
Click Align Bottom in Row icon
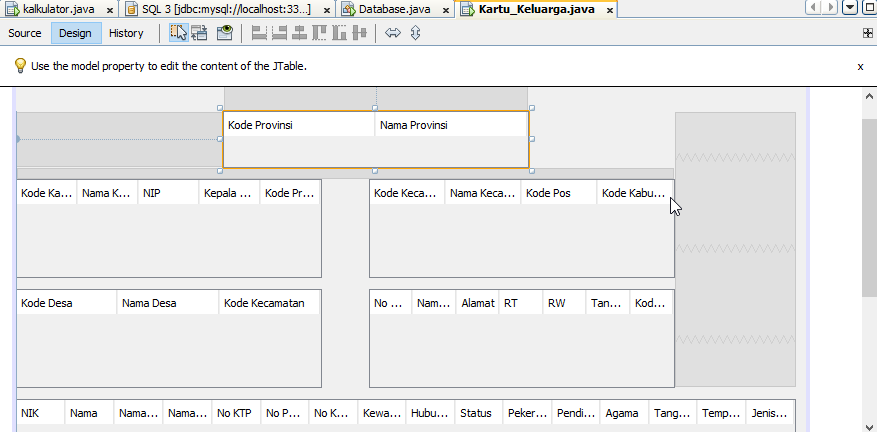pos(340,33)
